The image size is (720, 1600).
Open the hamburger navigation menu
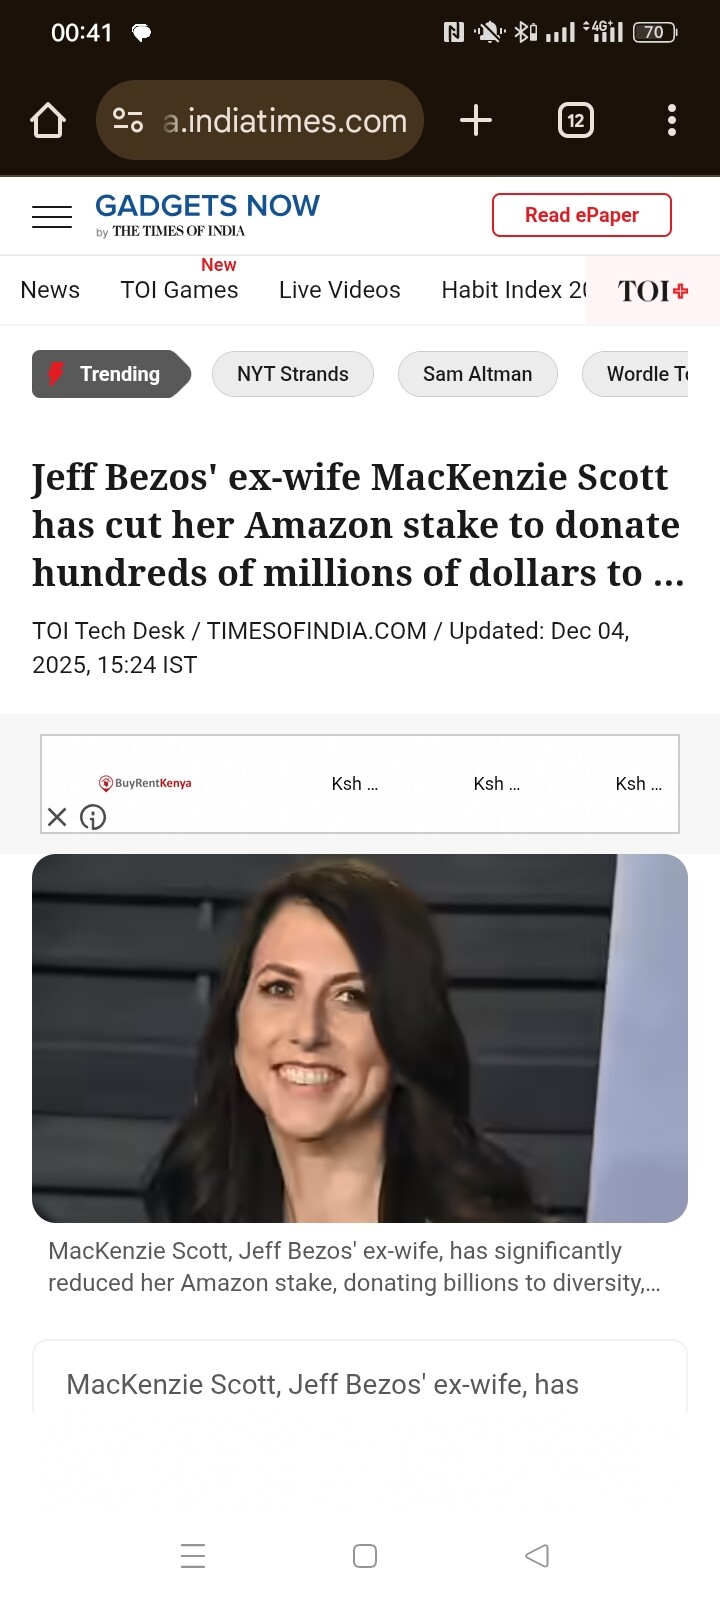point(52,216)
